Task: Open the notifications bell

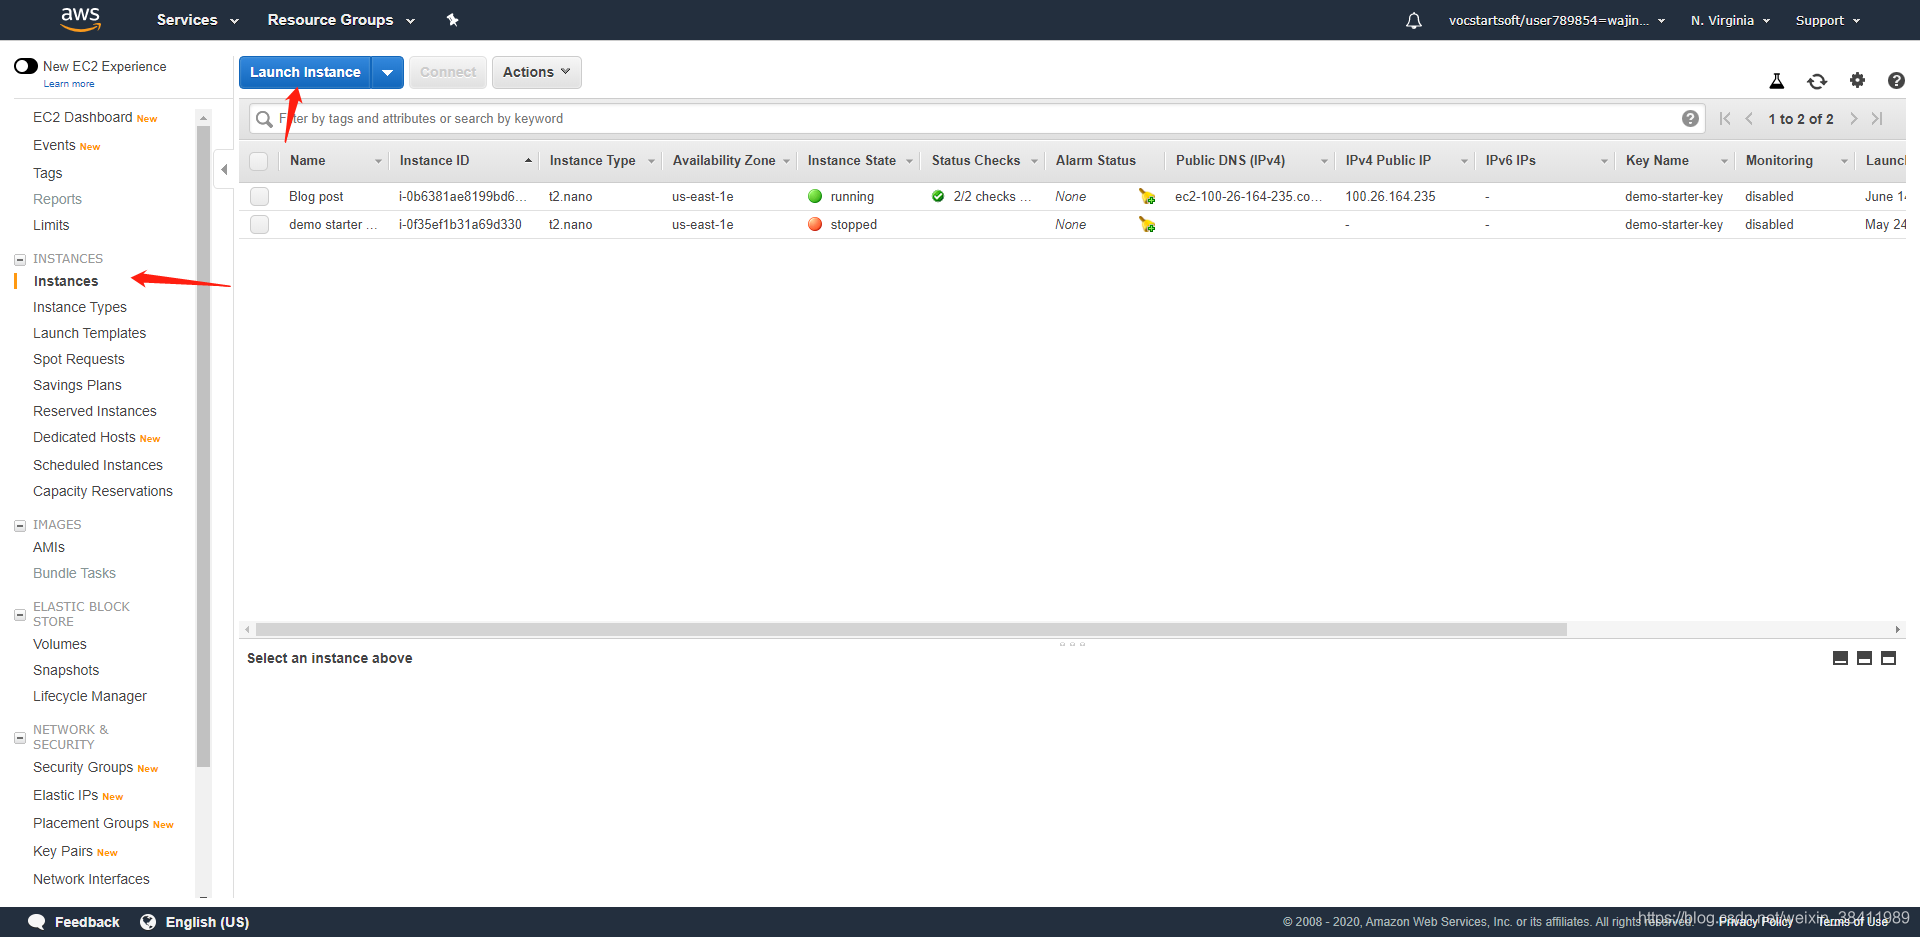Action: [x=1413, y=20]
